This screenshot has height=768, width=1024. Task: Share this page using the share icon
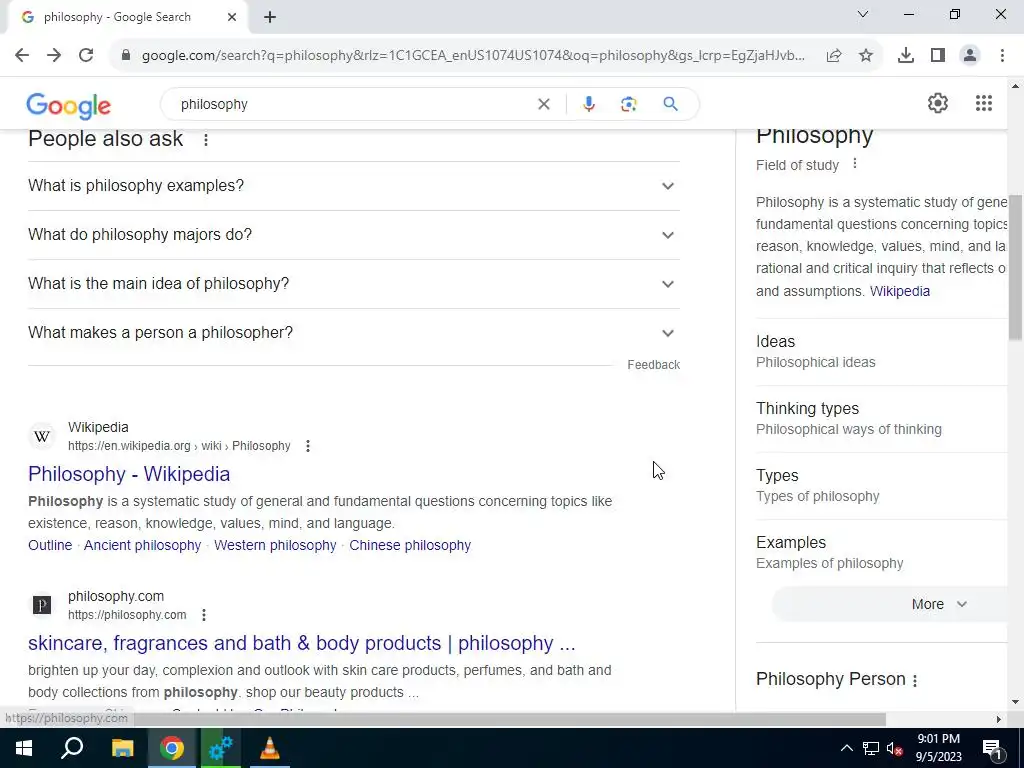(834, 56)
